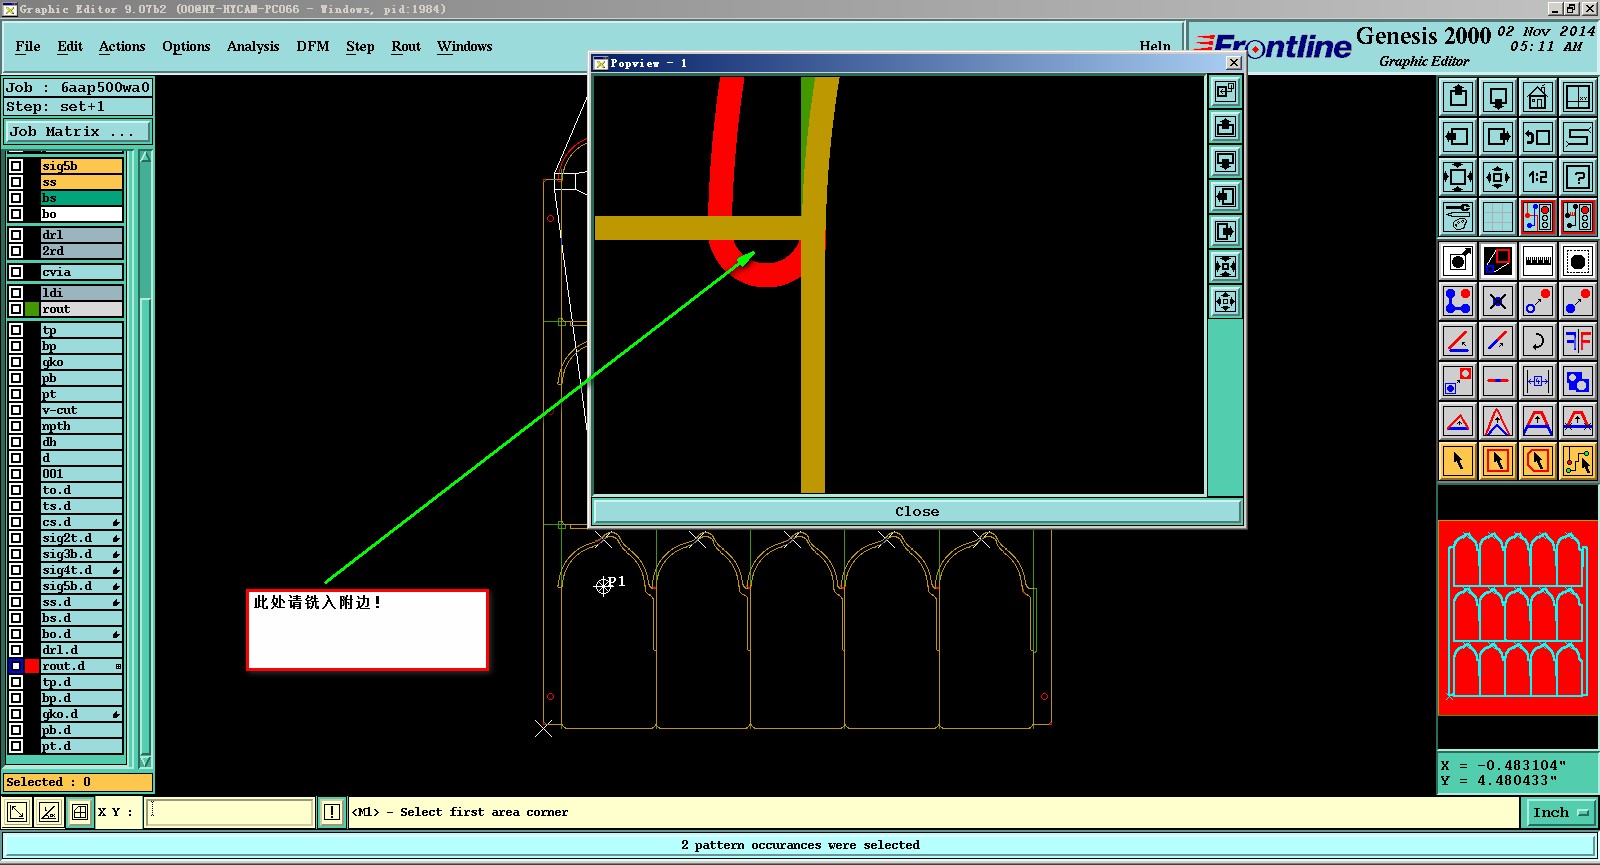Select the sig2t.d layer name
Viewport: 1600px width, 865px height.
point(82,538)
